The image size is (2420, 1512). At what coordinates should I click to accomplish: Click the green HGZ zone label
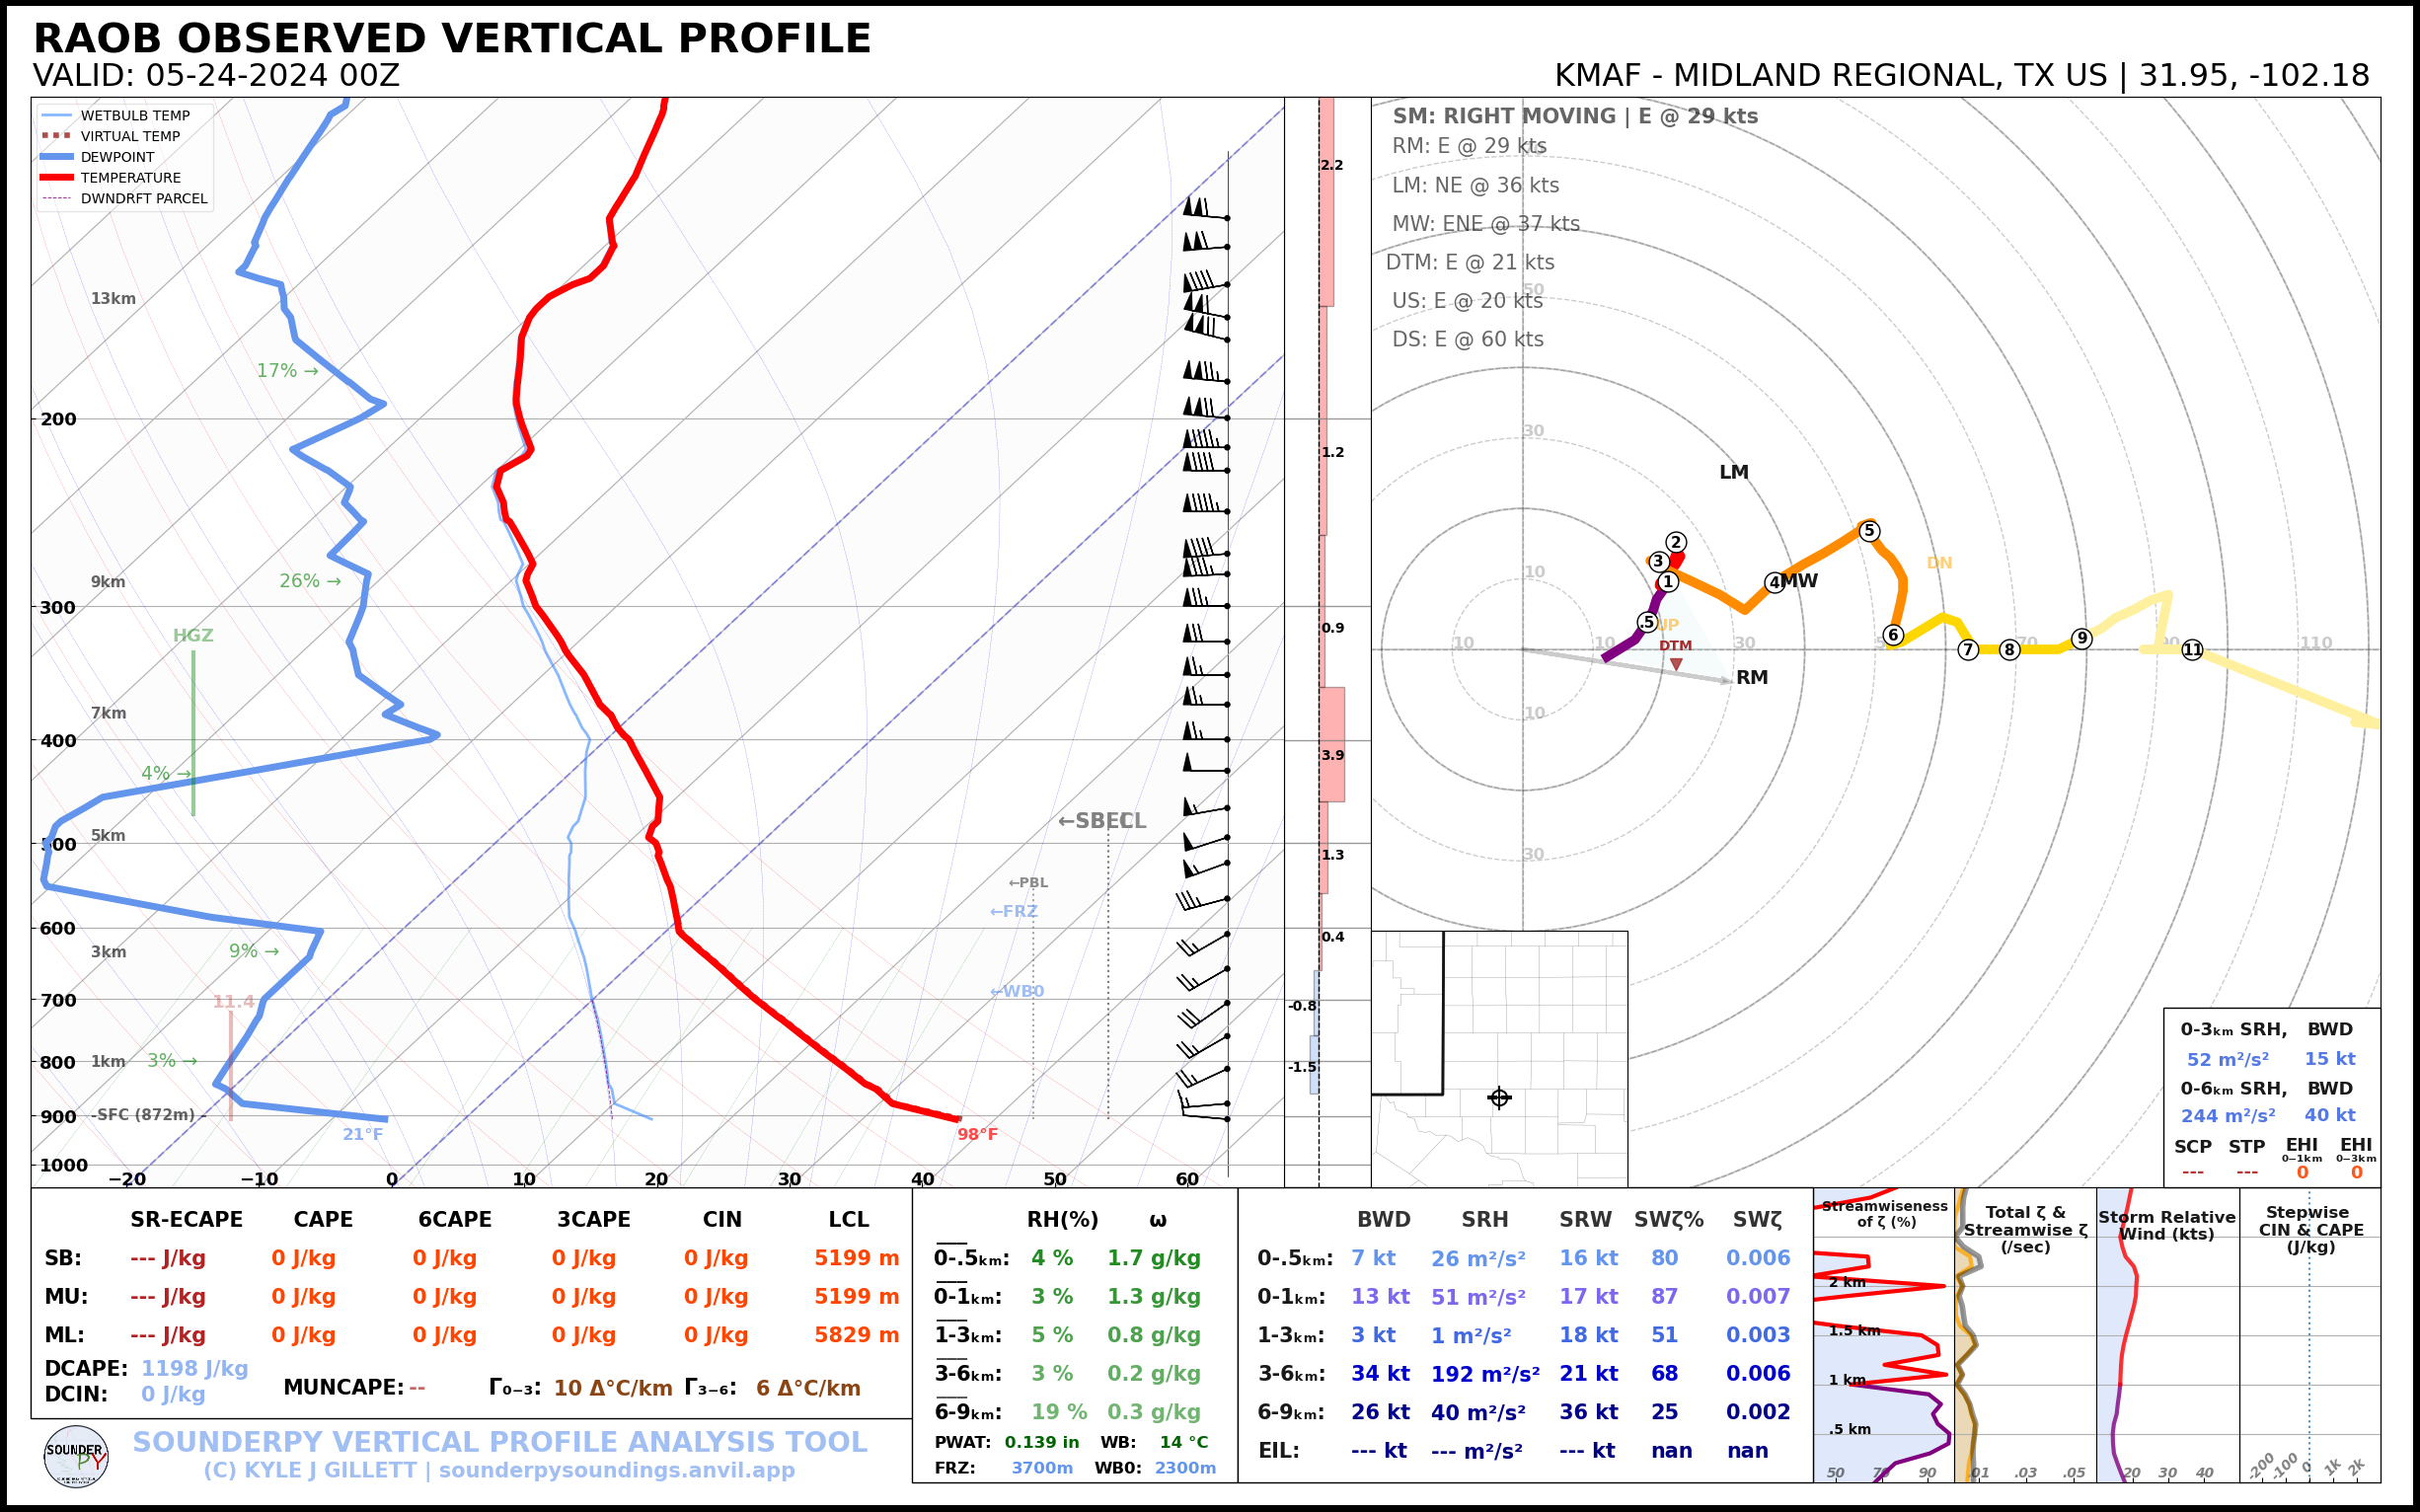point(192,636)
